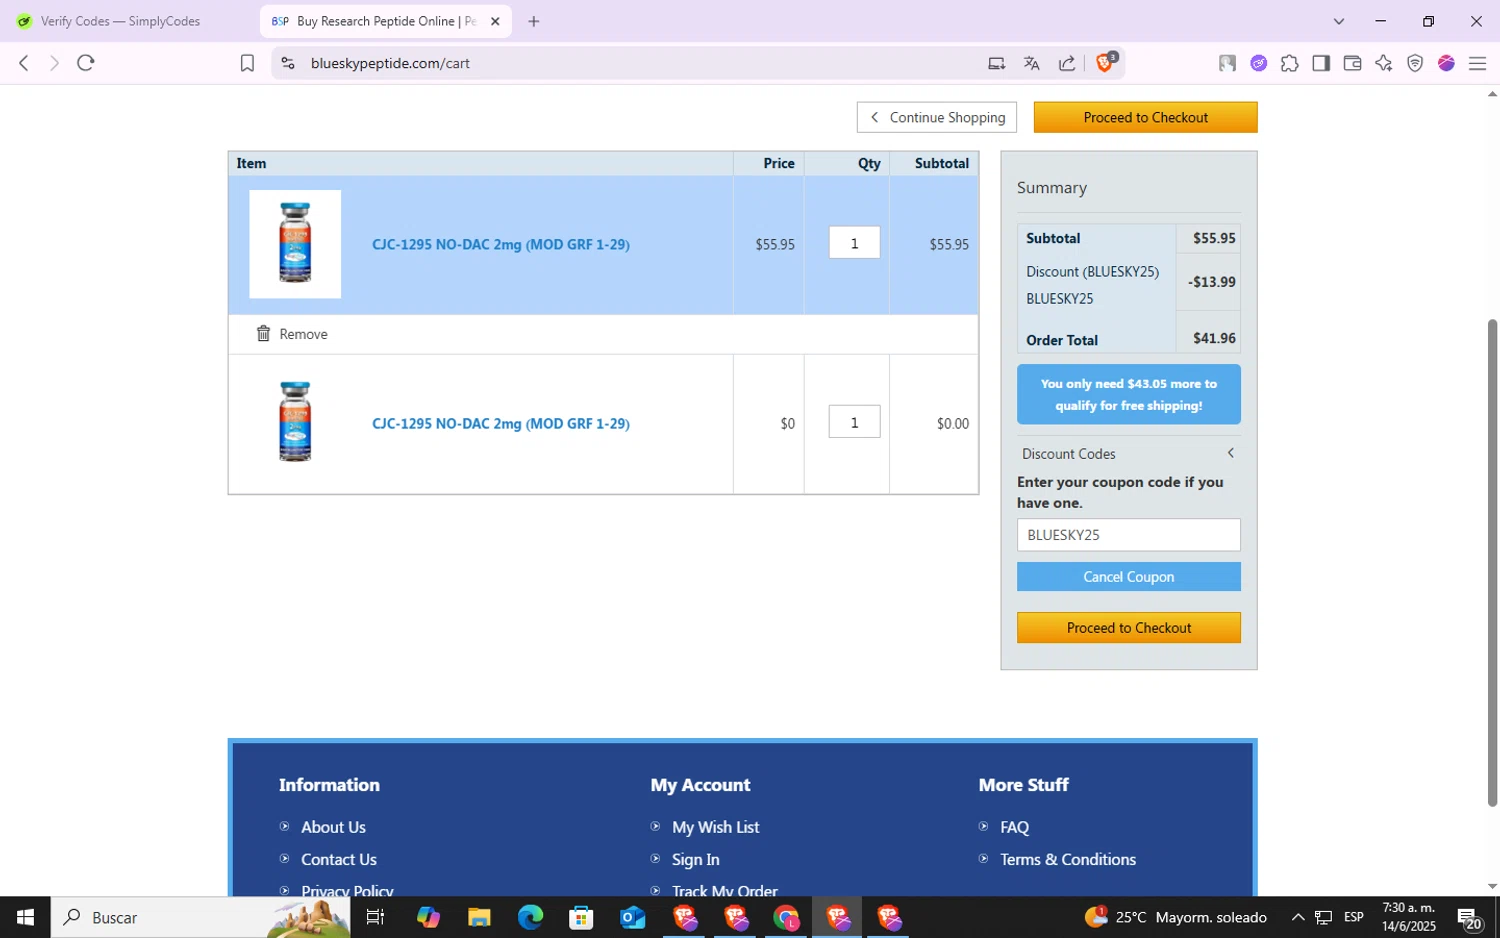The image size is (1500, 938).
Task: Open tab search dropdown arrow
Action: 1339,21
